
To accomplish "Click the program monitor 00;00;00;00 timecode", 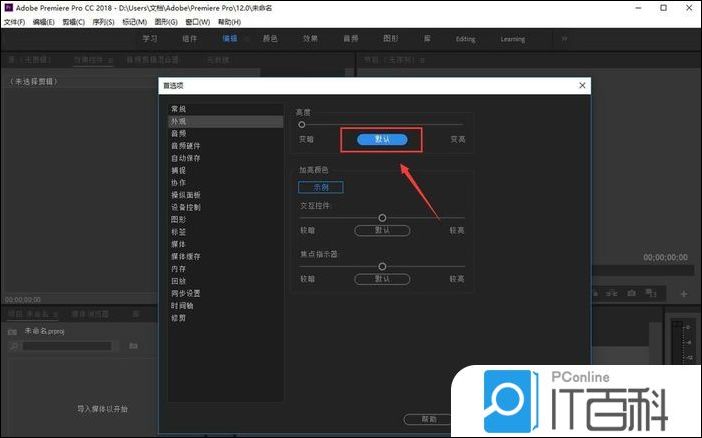I will pyautogui.click(x=665, y=258).
